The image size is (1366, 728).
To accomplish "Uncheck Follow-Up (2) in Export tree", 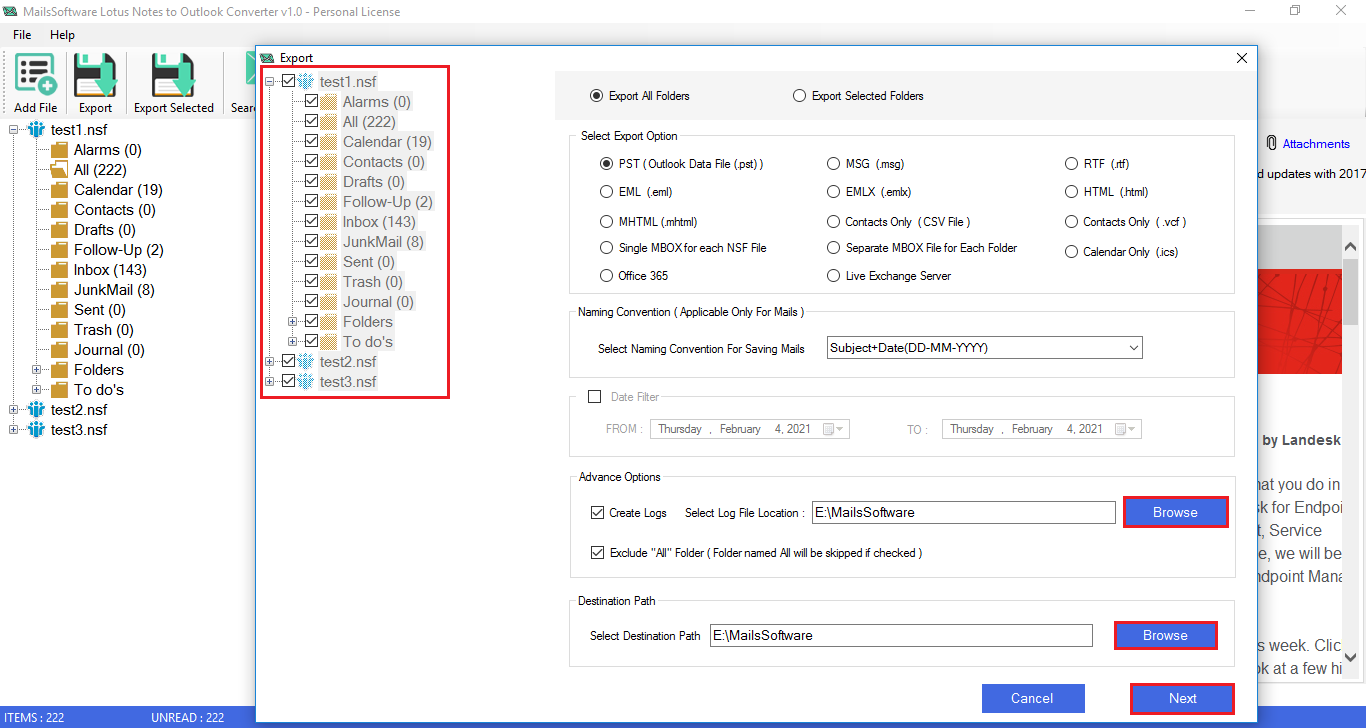I will 311,202.
